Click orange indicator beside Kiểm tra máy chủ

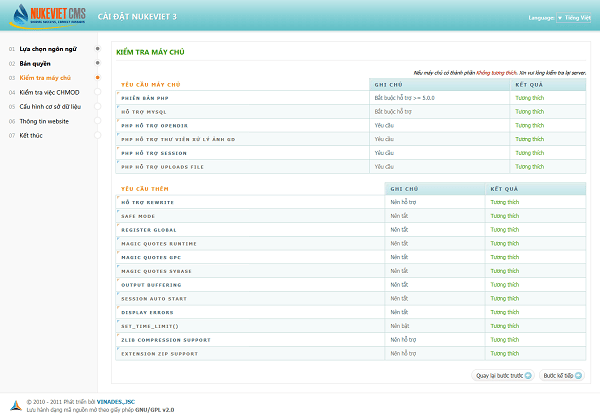[97, 77]
